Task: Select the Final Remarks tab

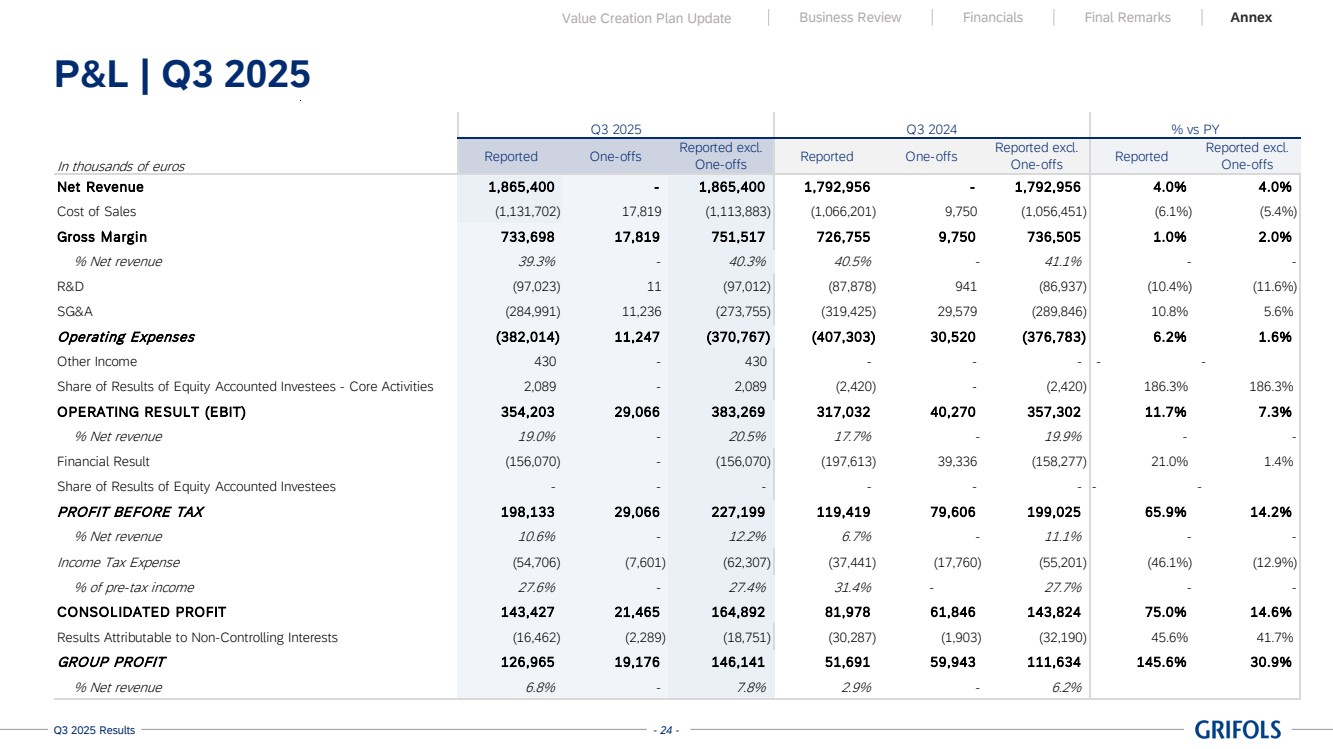Action: point(1127,17)
